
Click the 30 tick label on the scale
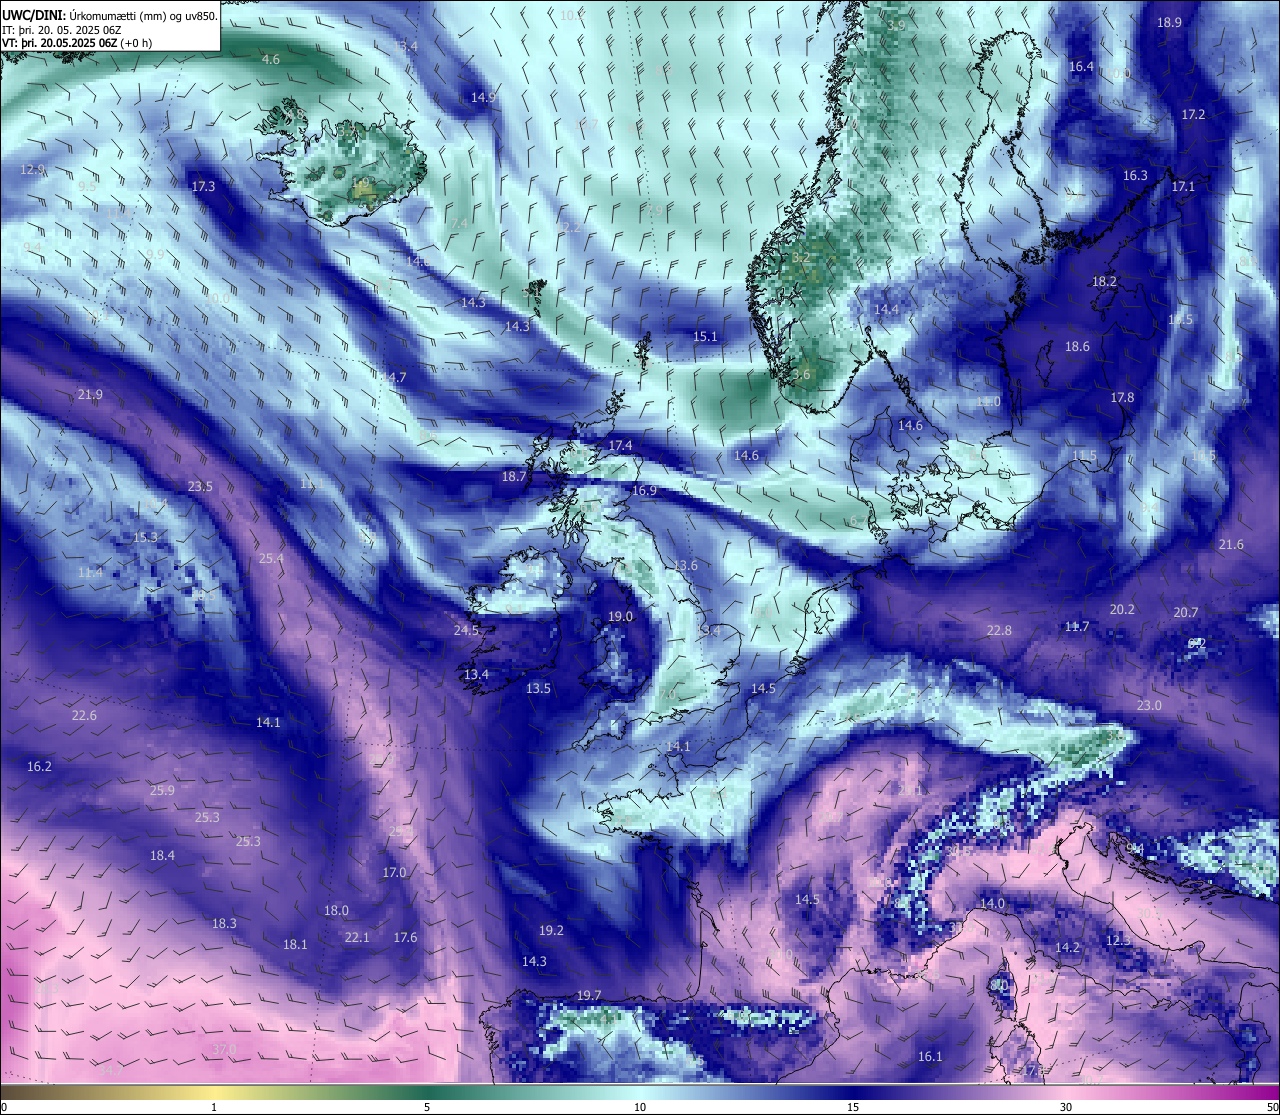tap(1066, 1107)
